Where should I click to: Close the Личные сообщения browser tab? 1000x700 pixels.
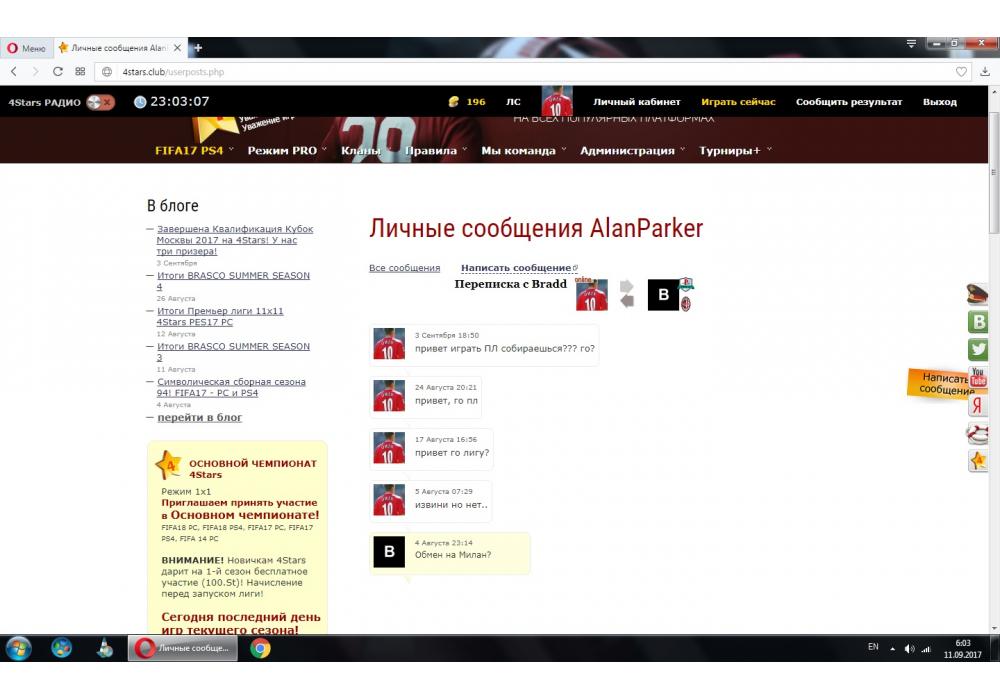177,48
